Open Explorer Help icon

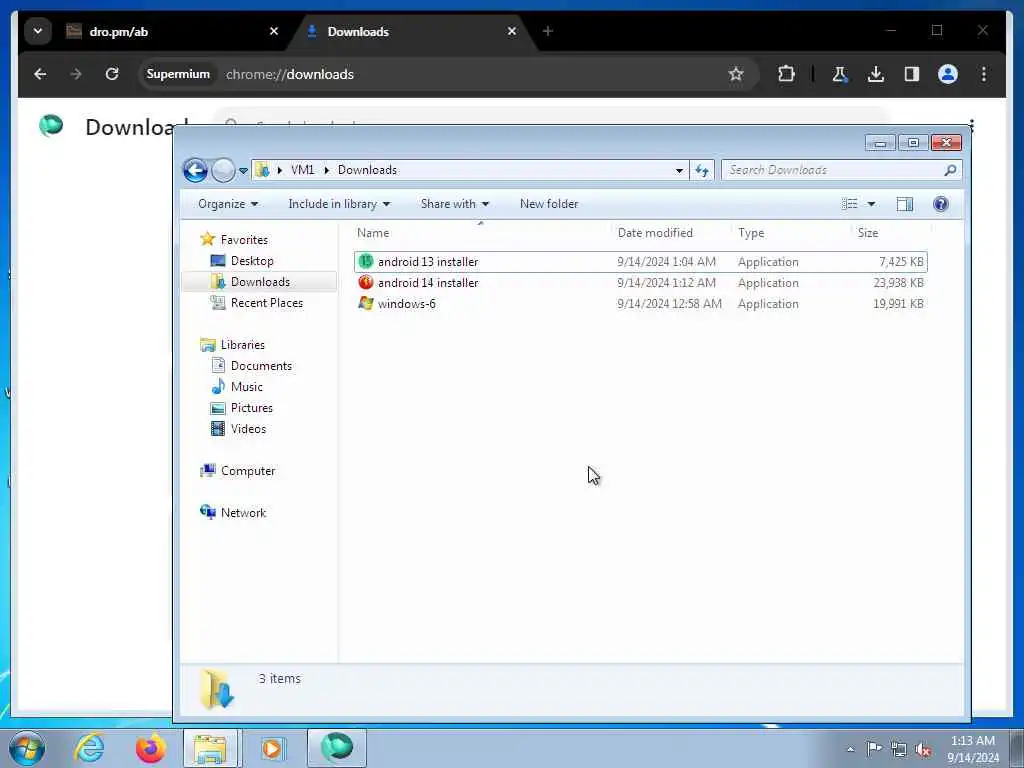pyautogui.click(x=940, y=204)
